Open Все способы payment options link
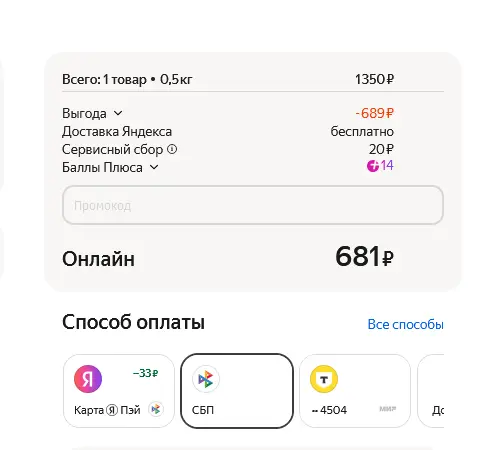This screenshot has width=486, height=450. click(x=405, y=324)
